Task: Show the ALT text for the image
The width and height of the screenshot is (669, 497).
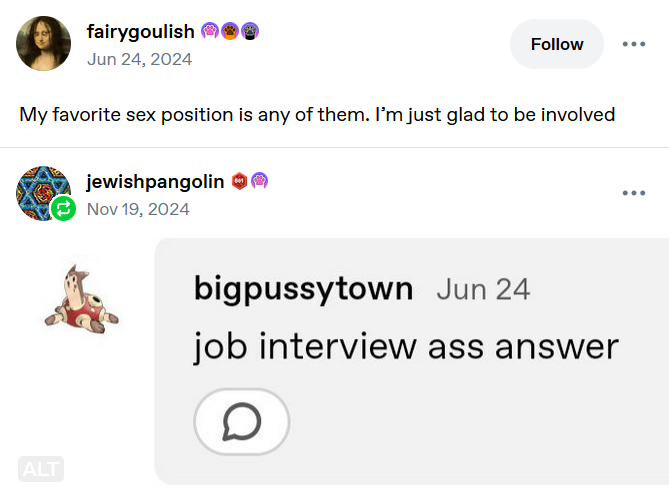Action: coord(40,468)
